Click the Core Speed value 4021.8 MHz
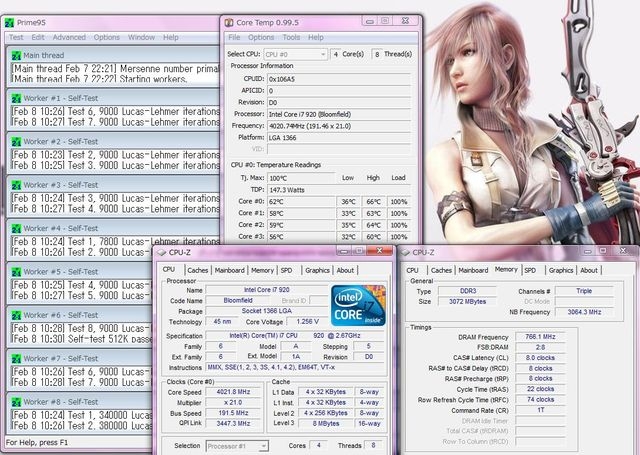The width and height of the screenshot is (640, 455). click(233, 392)
